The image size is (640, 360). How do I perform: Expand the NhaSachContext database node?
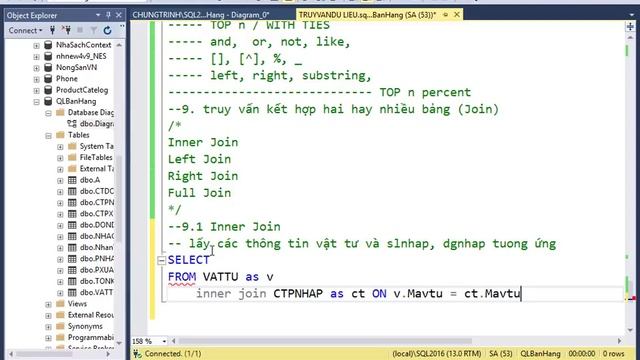coord(36,45)
